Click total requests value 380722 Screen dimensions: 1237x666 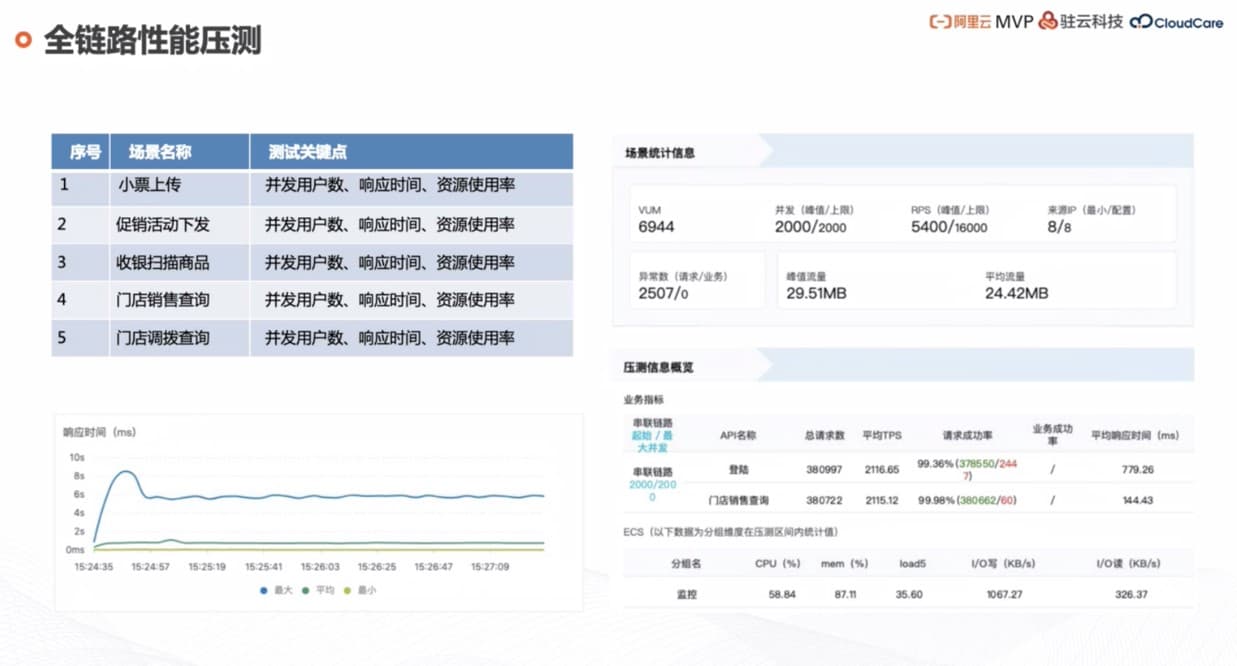pos(825,500)
